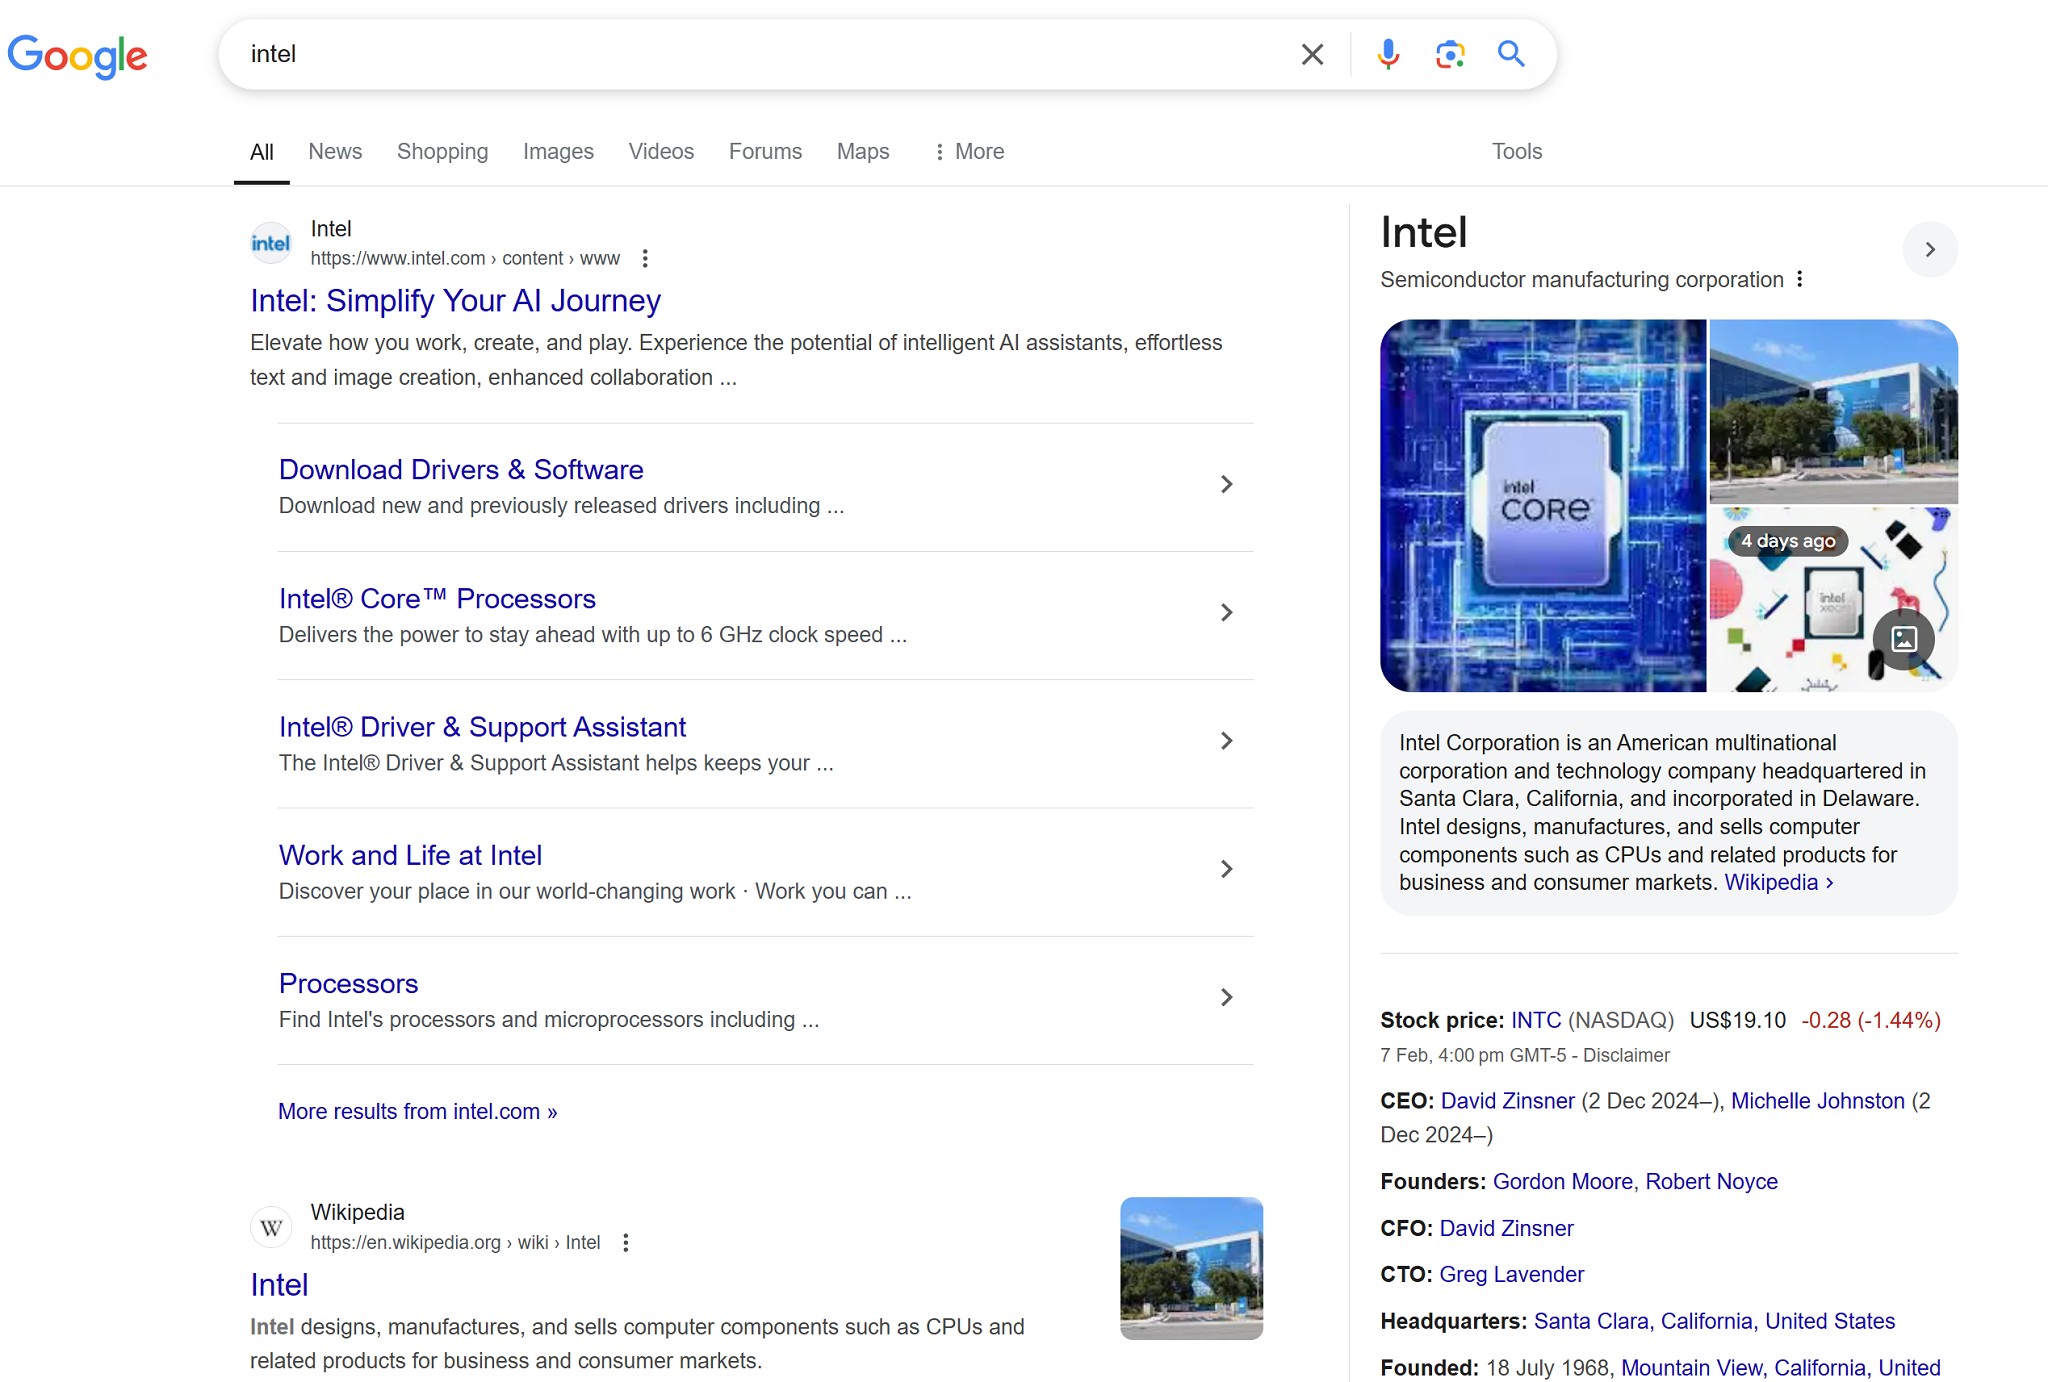Click the magnifying glass search button
Screen dimensions: 2048x1382
1511,54
